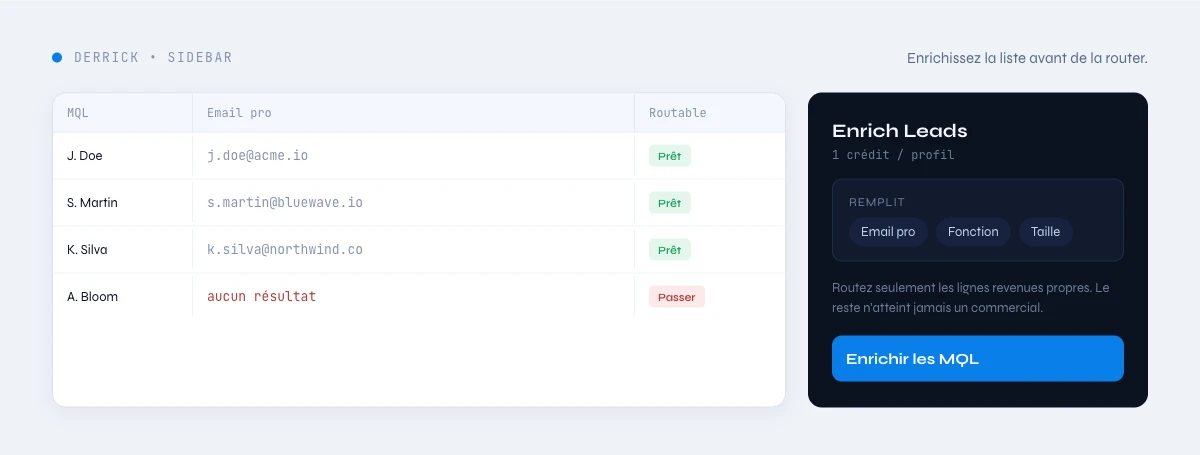Image resolution: width=1200 pixels, height=455 pixels.
Task: Select the Fonction chip
Action: (973, 232)
